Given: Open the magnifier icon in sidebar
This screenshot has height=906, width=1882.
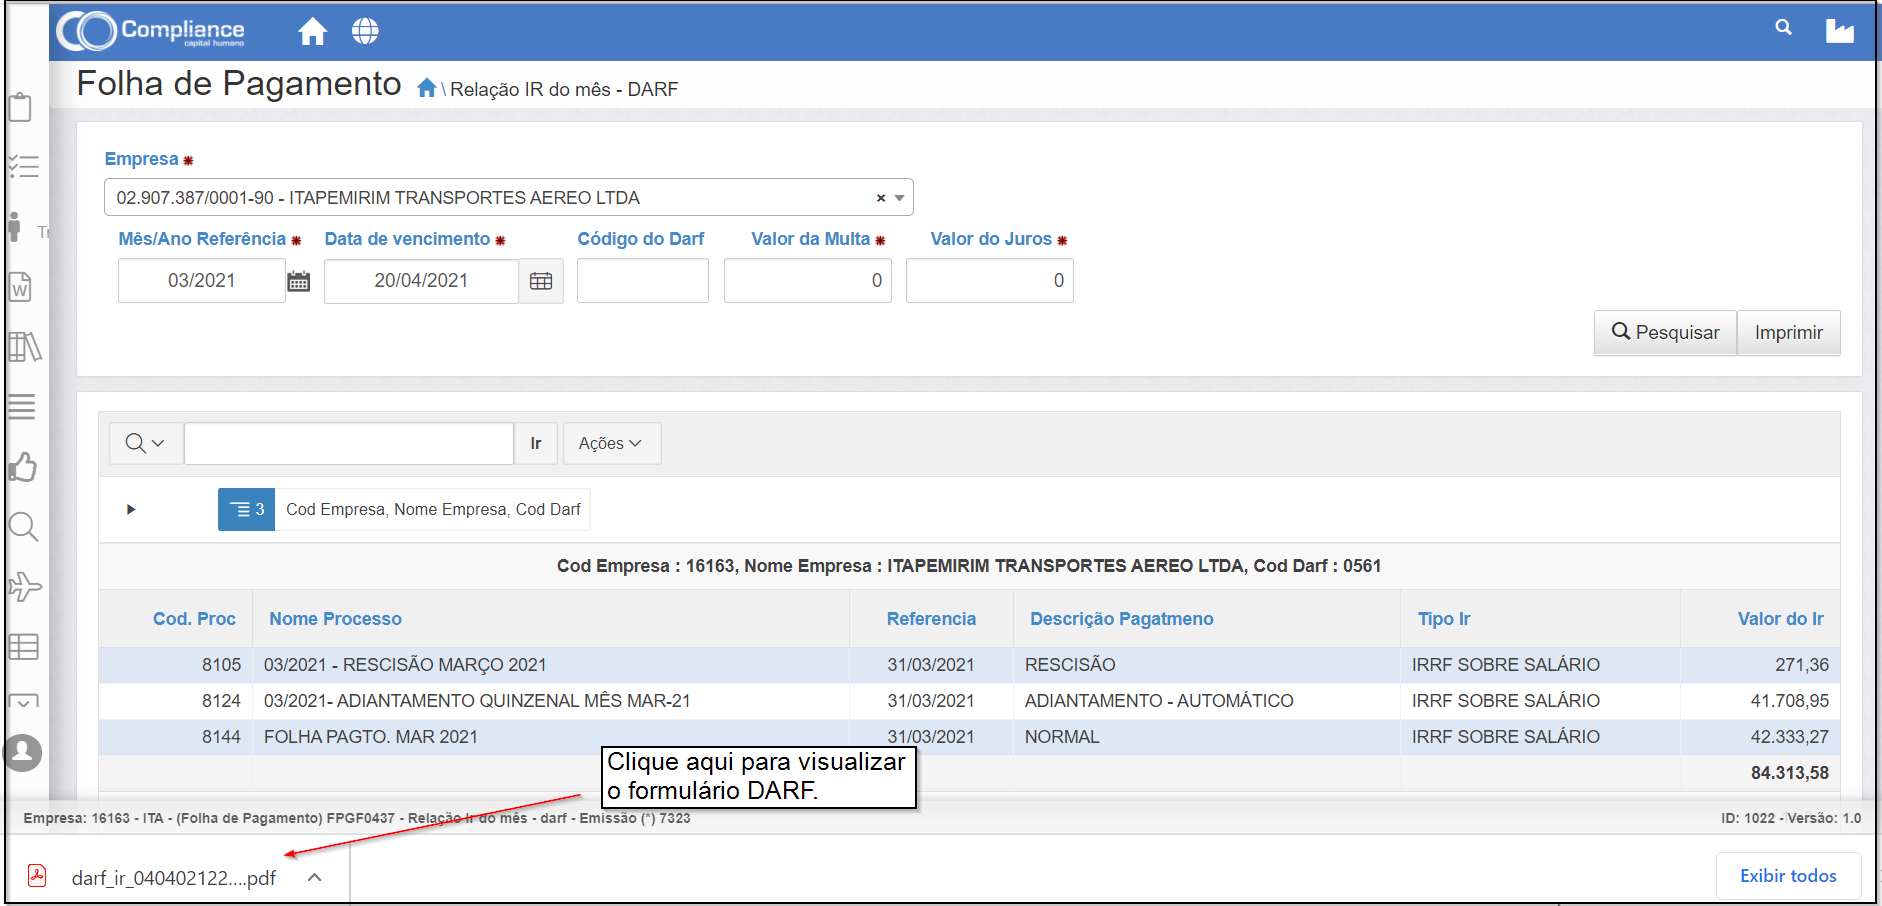Looking at the screenshot, I should point(23,527).
